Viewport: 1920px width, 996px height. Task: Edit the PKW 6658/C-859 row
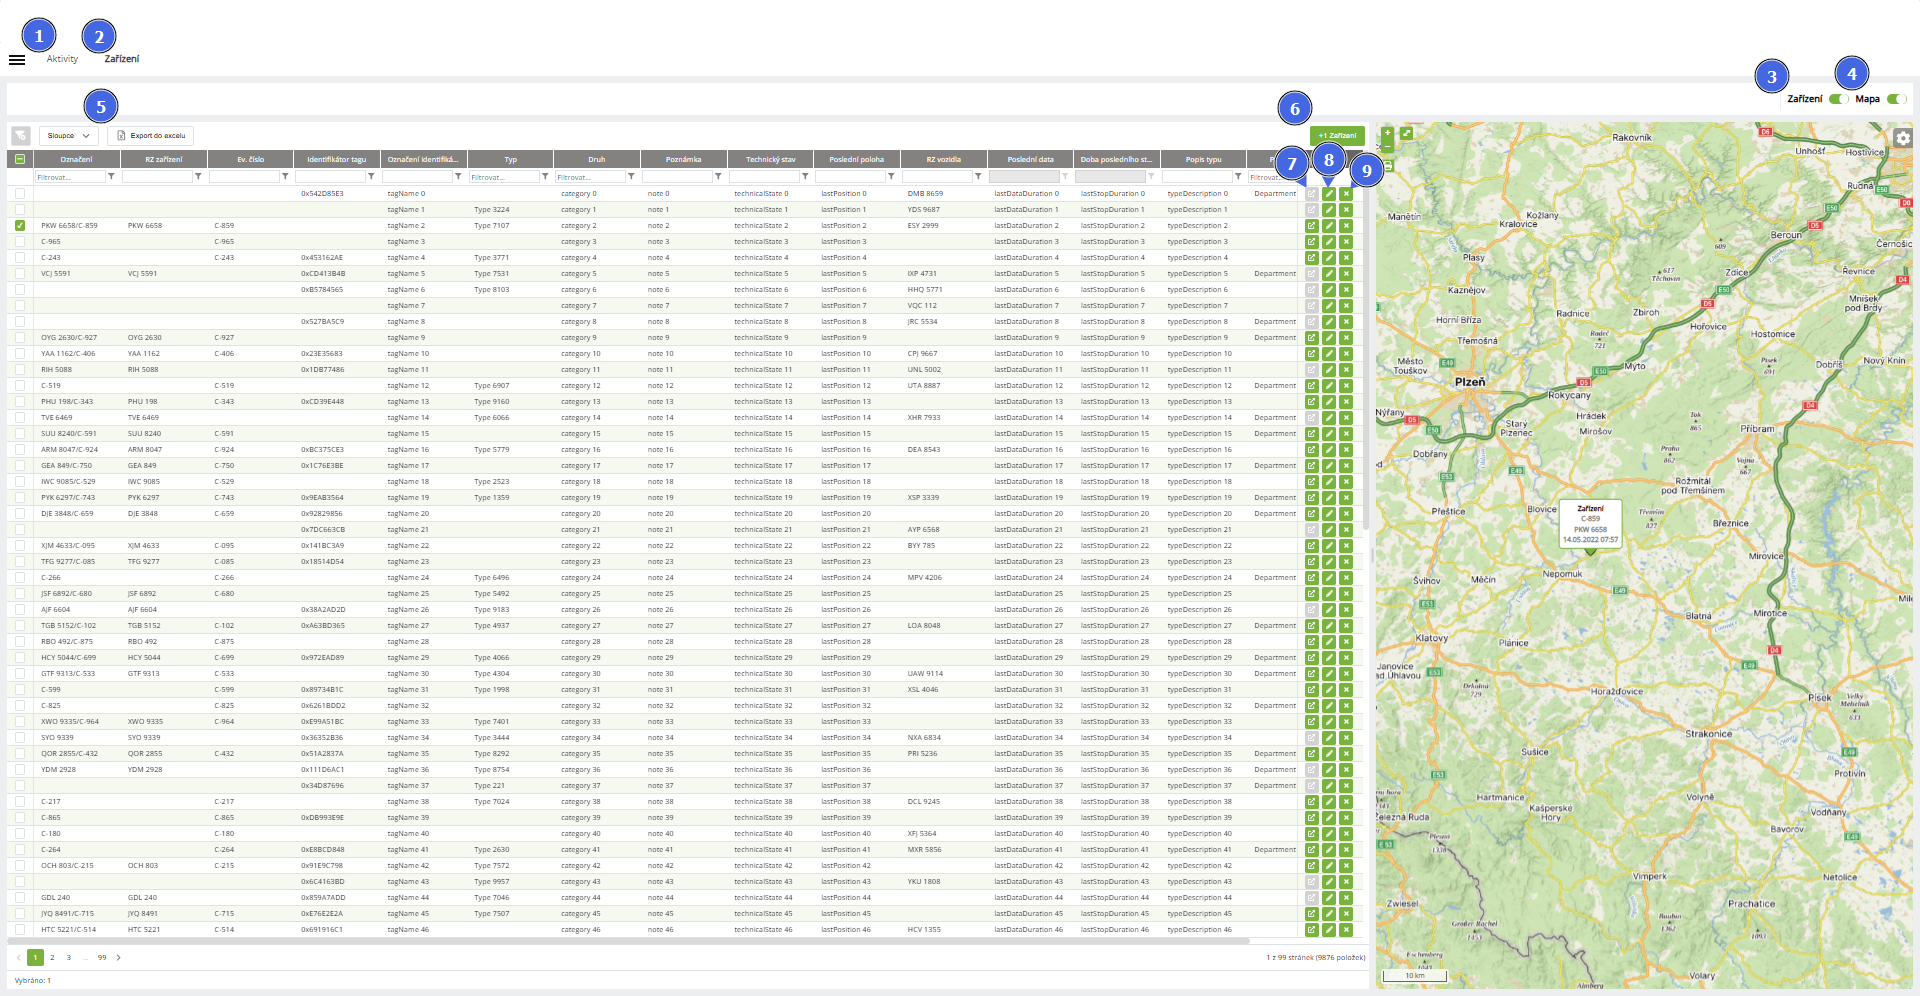[x=1328, y=226]
